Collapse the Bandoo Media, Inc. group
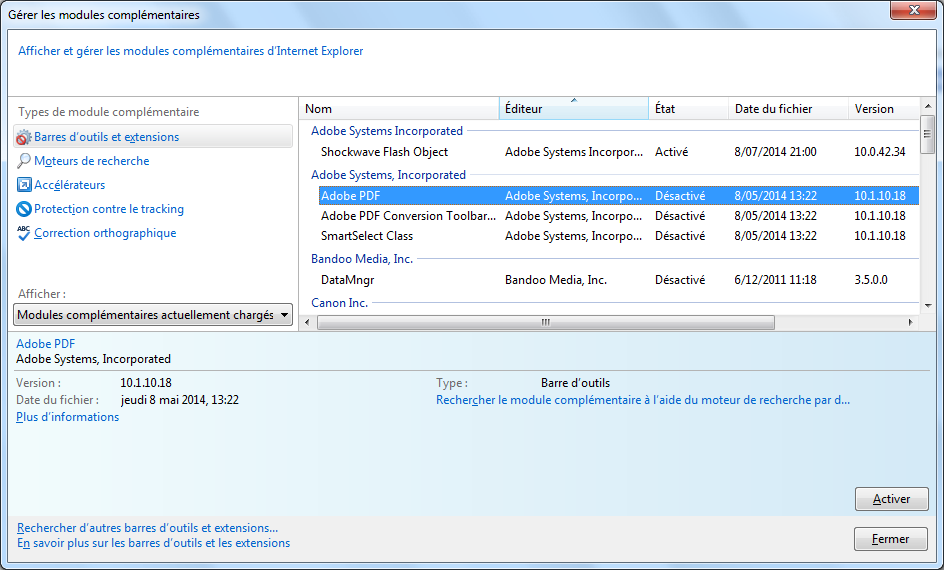Image resolution: width=944 pixels, height=570 pixels. 362,259
